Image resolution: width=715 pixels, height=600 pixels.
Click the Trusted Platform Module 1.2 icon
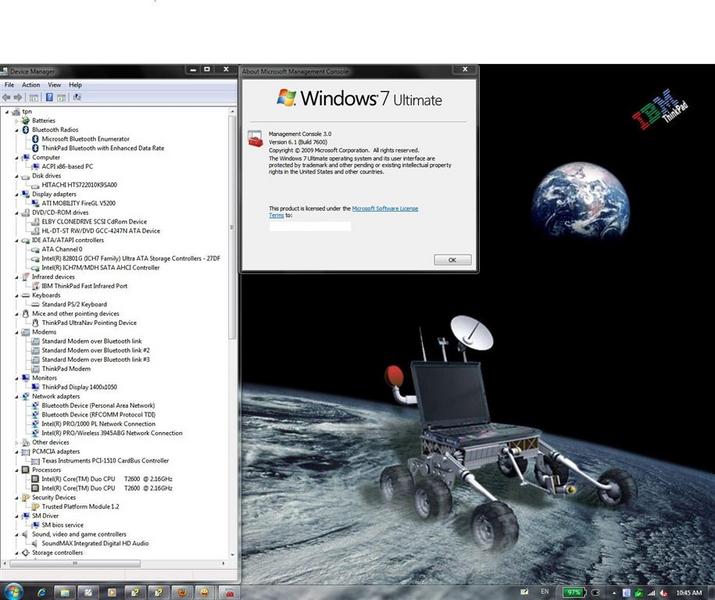coord(36,506)
